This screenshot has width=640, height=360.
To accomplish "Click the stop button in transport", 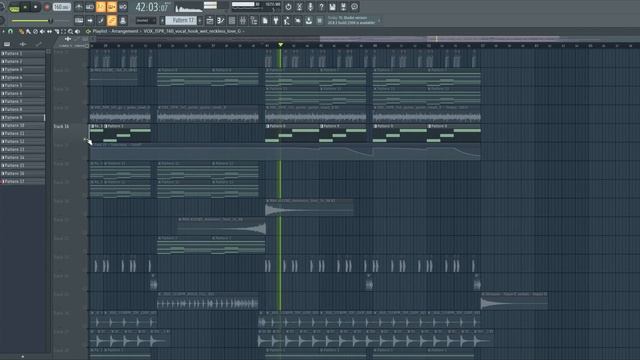I will 36,7.
